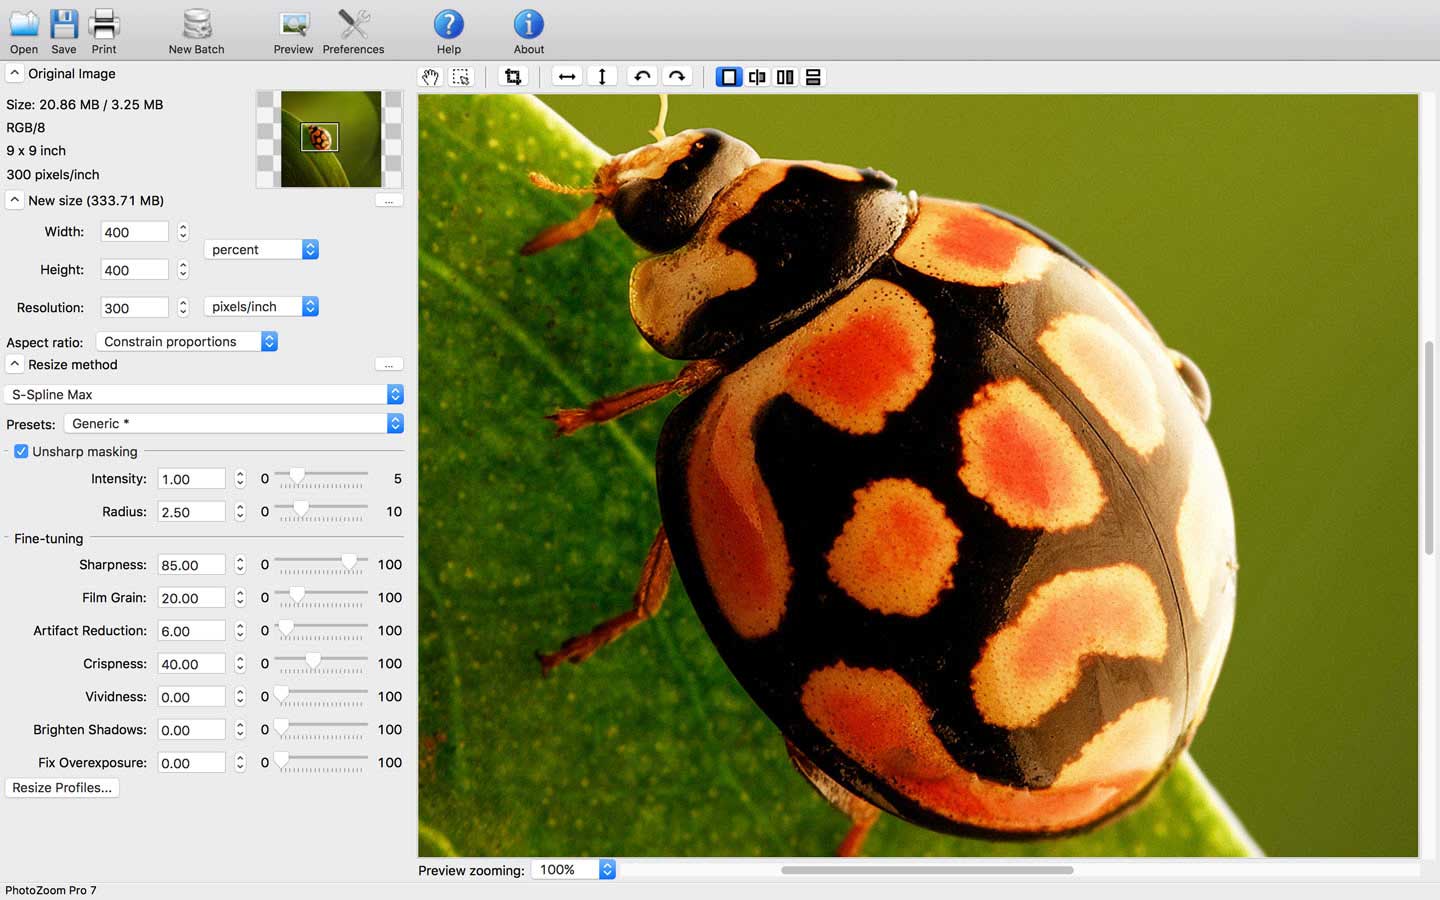Activate the crop tool
The image size is (1440, 900).
pyautogui.click(x=513, y=77)
